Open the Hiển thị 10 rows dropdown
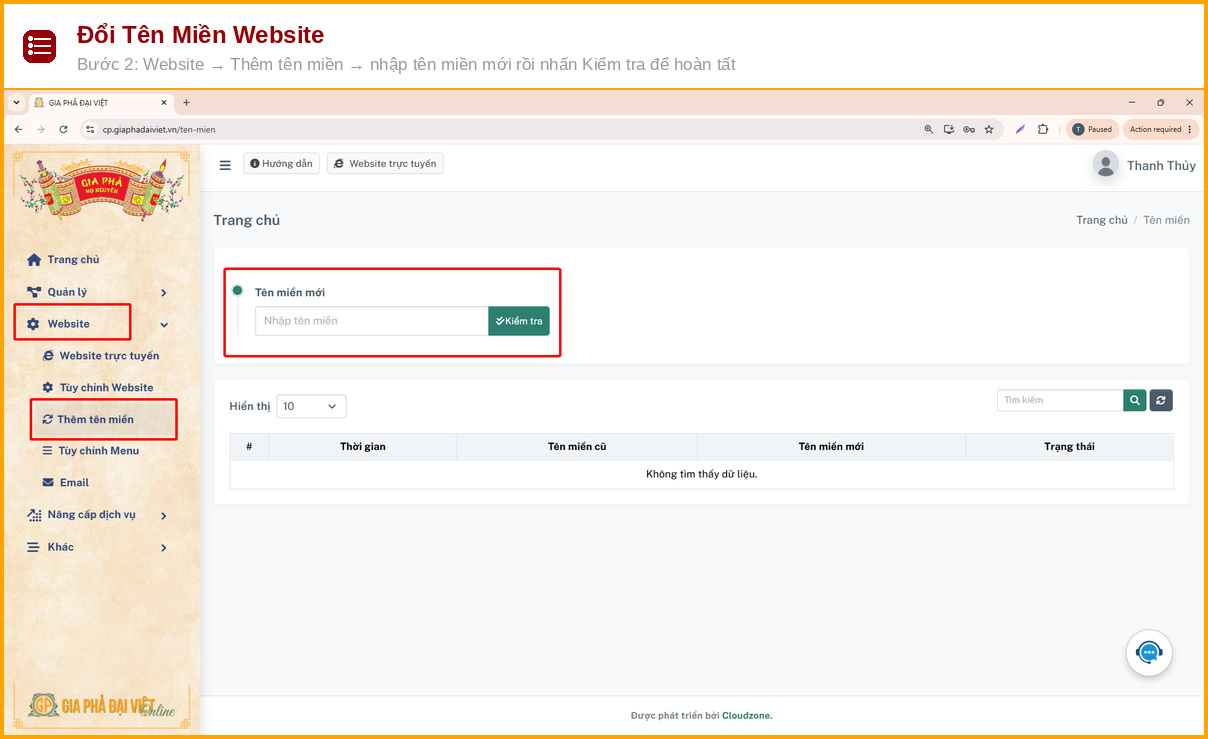1208x739 pixels. 311,406
